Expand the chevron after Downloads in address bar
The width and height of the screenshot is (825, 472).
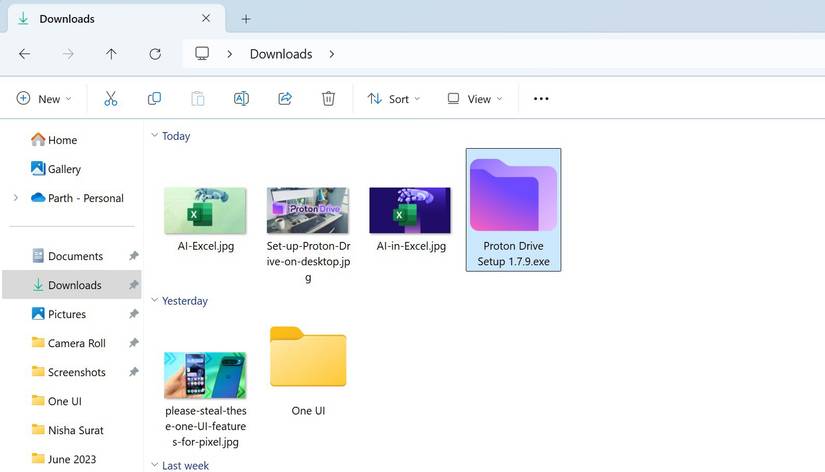[x=331, y=54]
